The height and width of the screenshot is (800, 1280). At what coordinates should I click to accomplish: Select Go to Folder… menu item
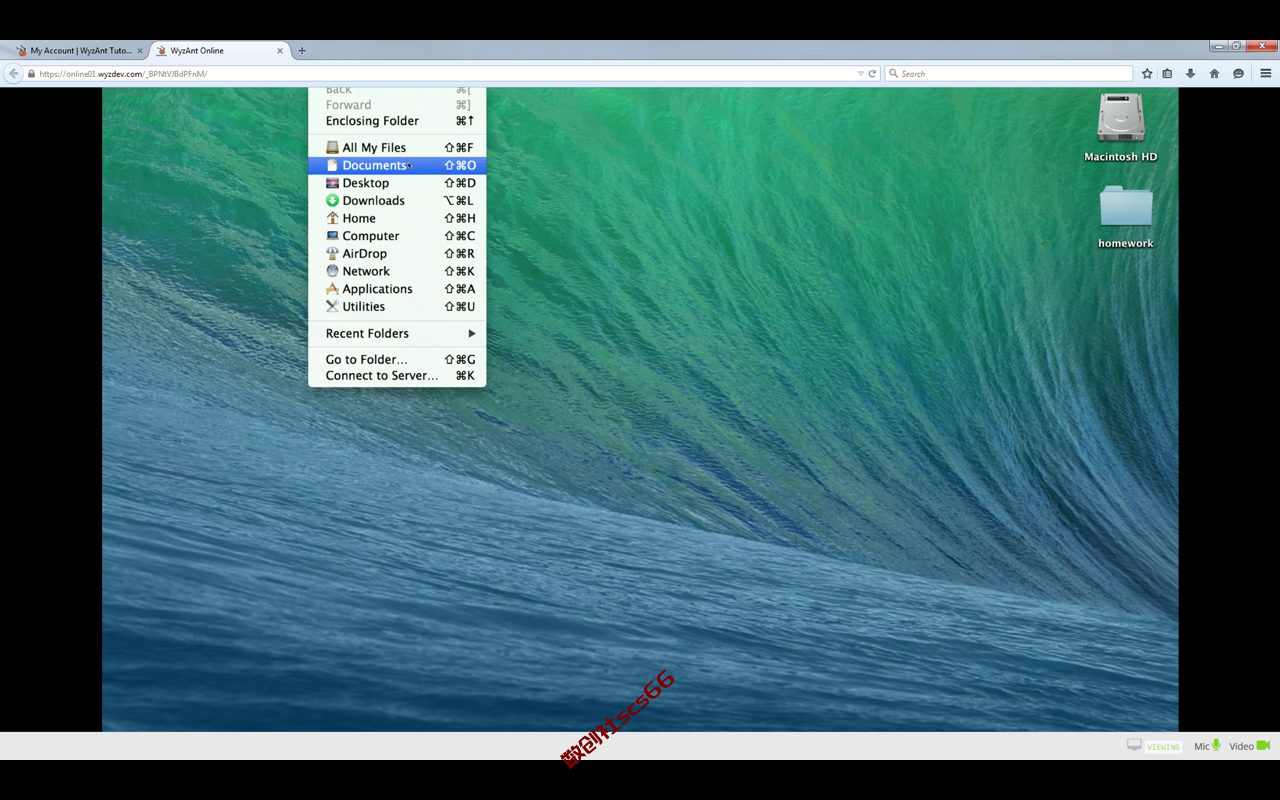pyautogui.click(x=397, y=360)
